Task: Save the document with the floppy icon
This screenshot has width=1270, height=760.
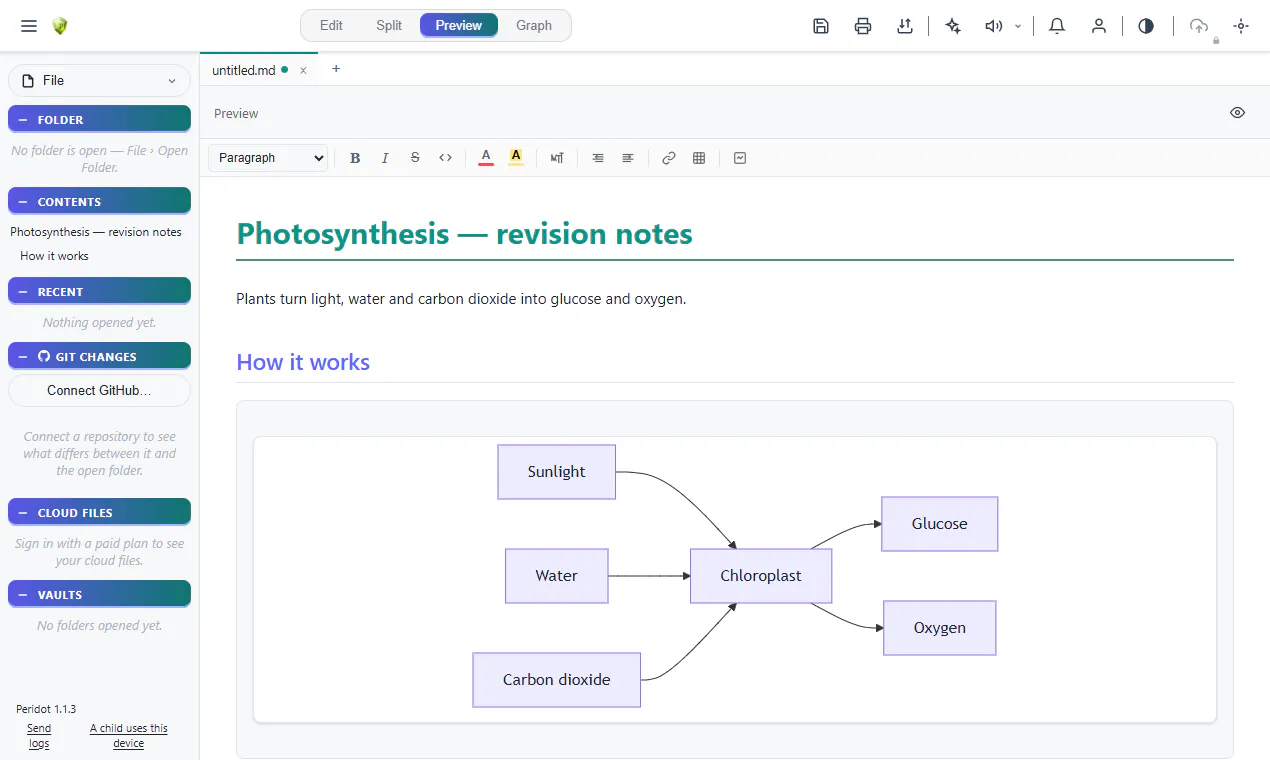Action: 821,26
